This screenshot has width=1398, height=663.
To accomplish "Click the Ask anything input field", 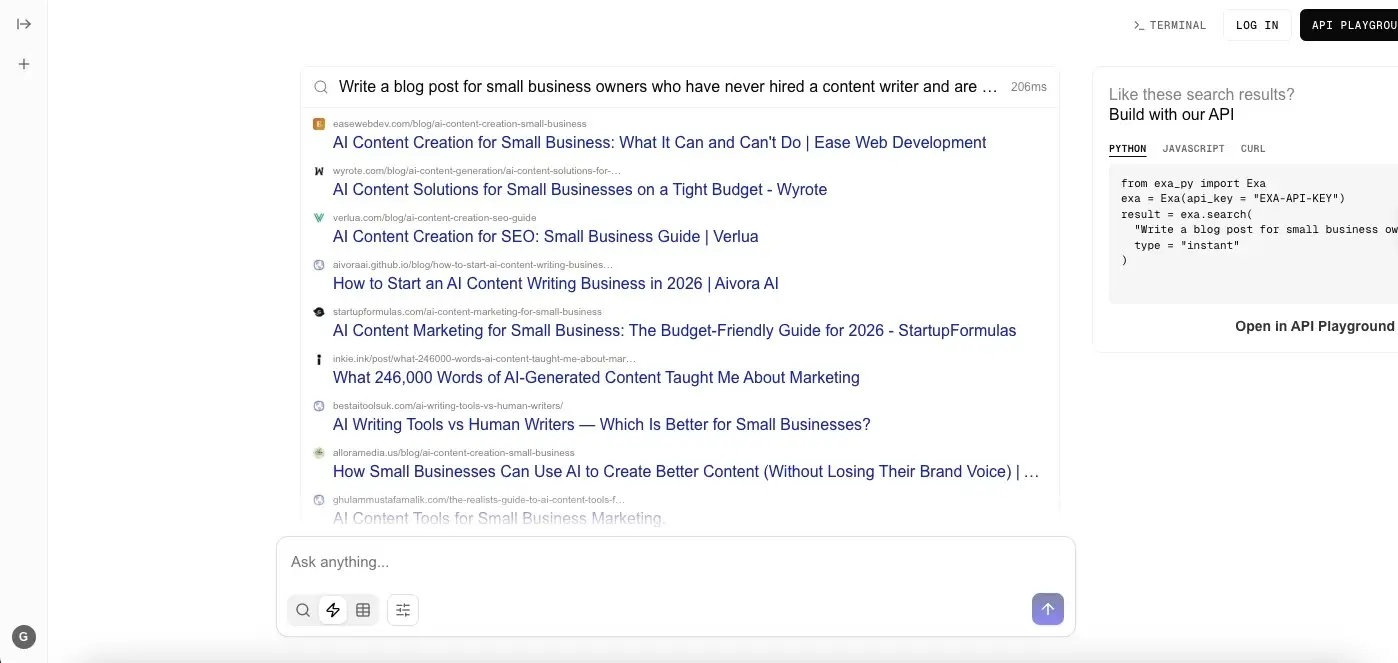I will coord(675,563).
